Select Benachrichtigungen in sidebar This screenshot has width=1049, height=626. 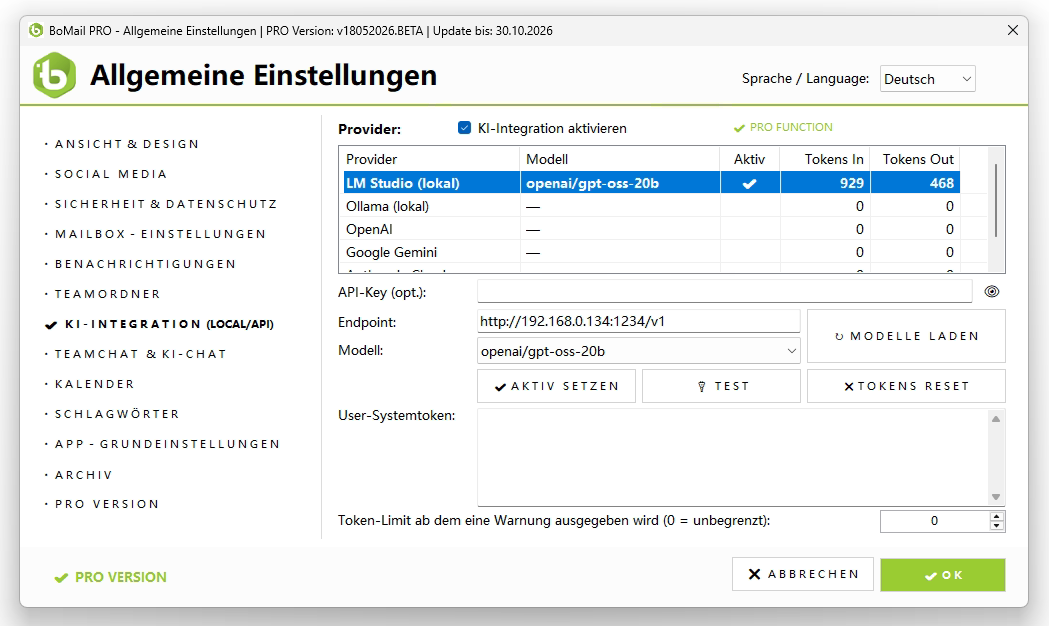point(145,264)
